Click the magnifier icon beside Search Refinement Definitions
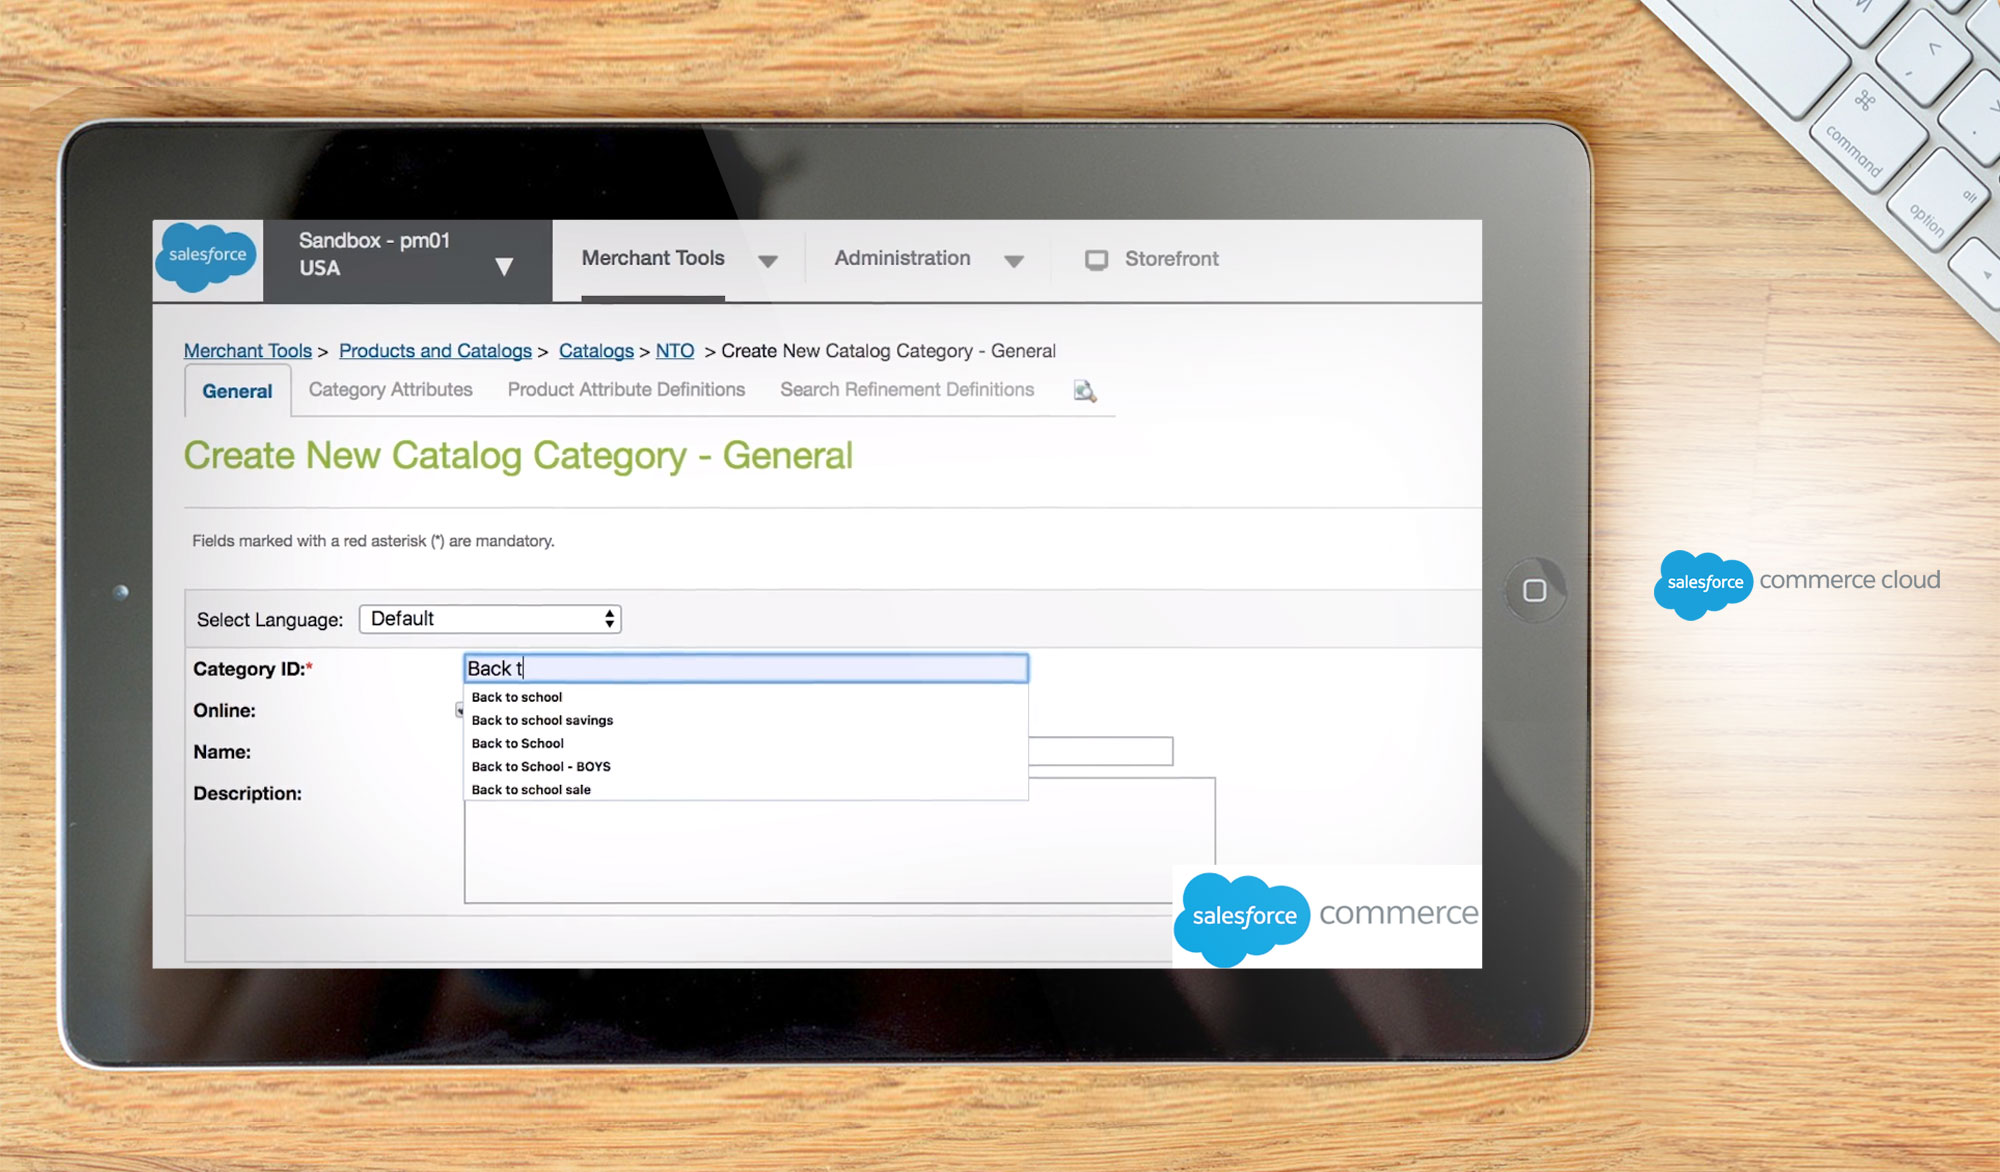 pos(1084,391)
